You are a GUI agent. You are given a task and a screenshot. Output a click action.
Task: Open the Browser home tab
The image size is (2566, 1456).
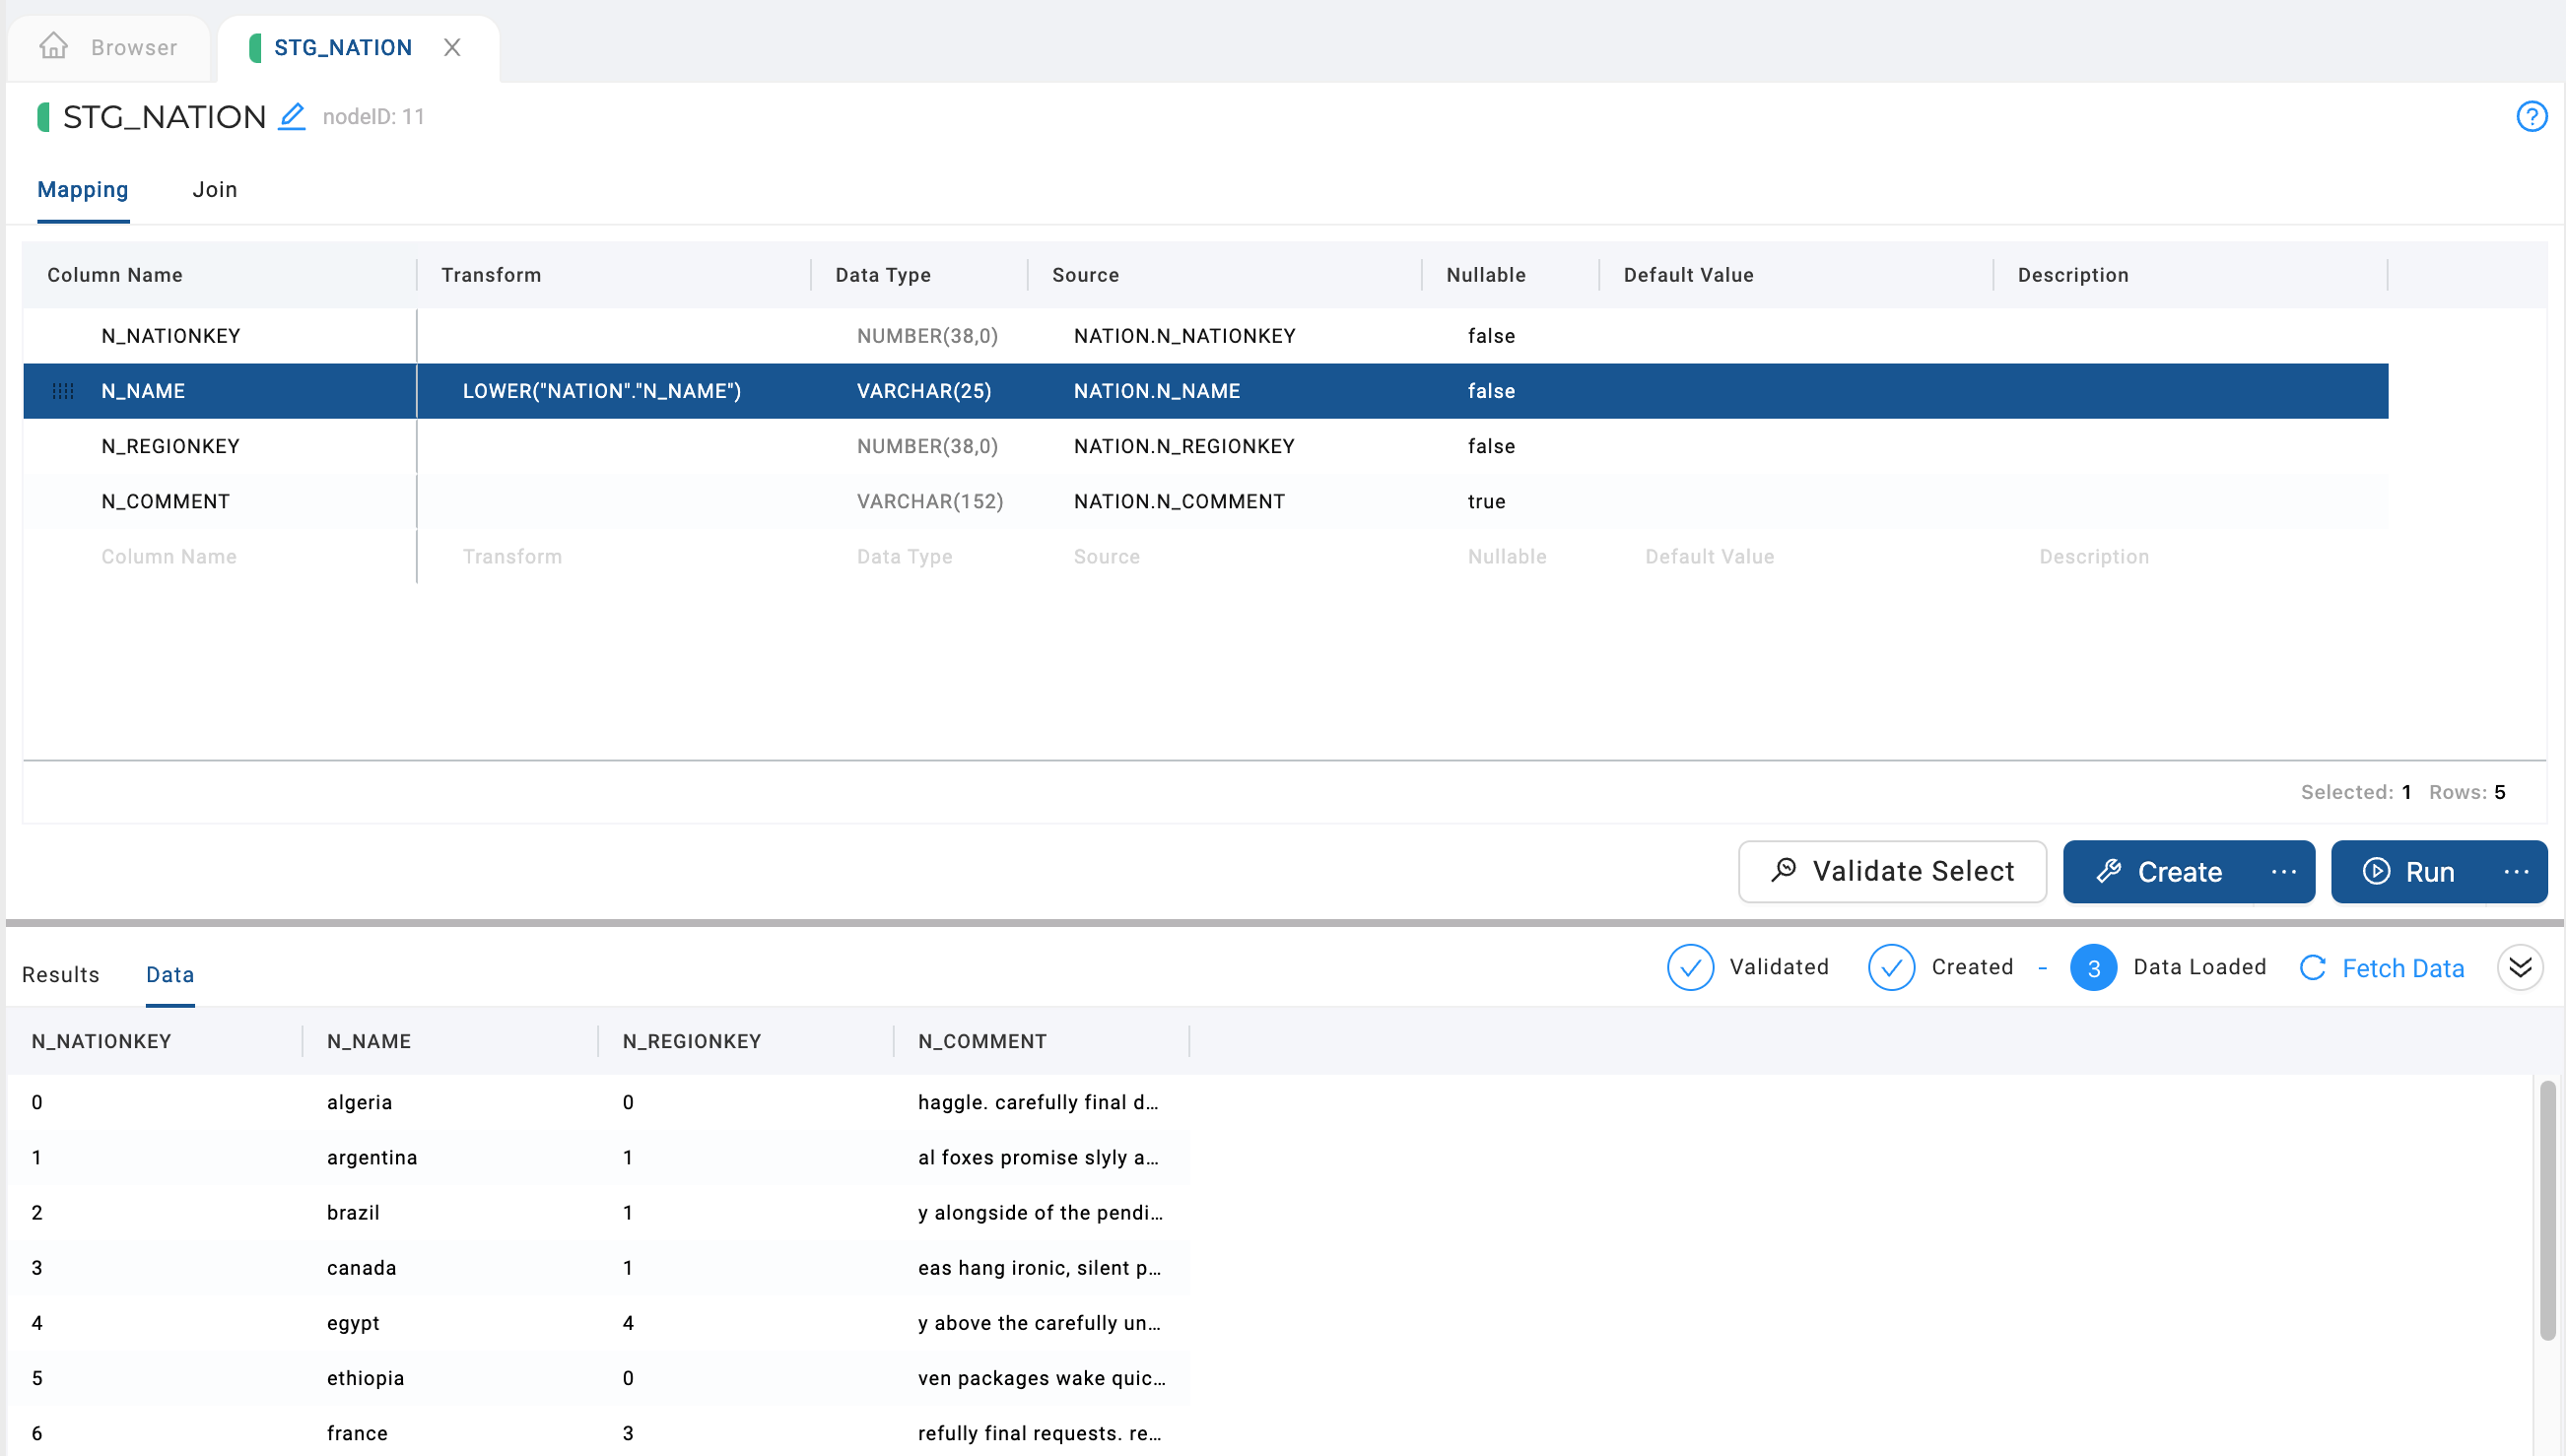[x=108, y=47]
